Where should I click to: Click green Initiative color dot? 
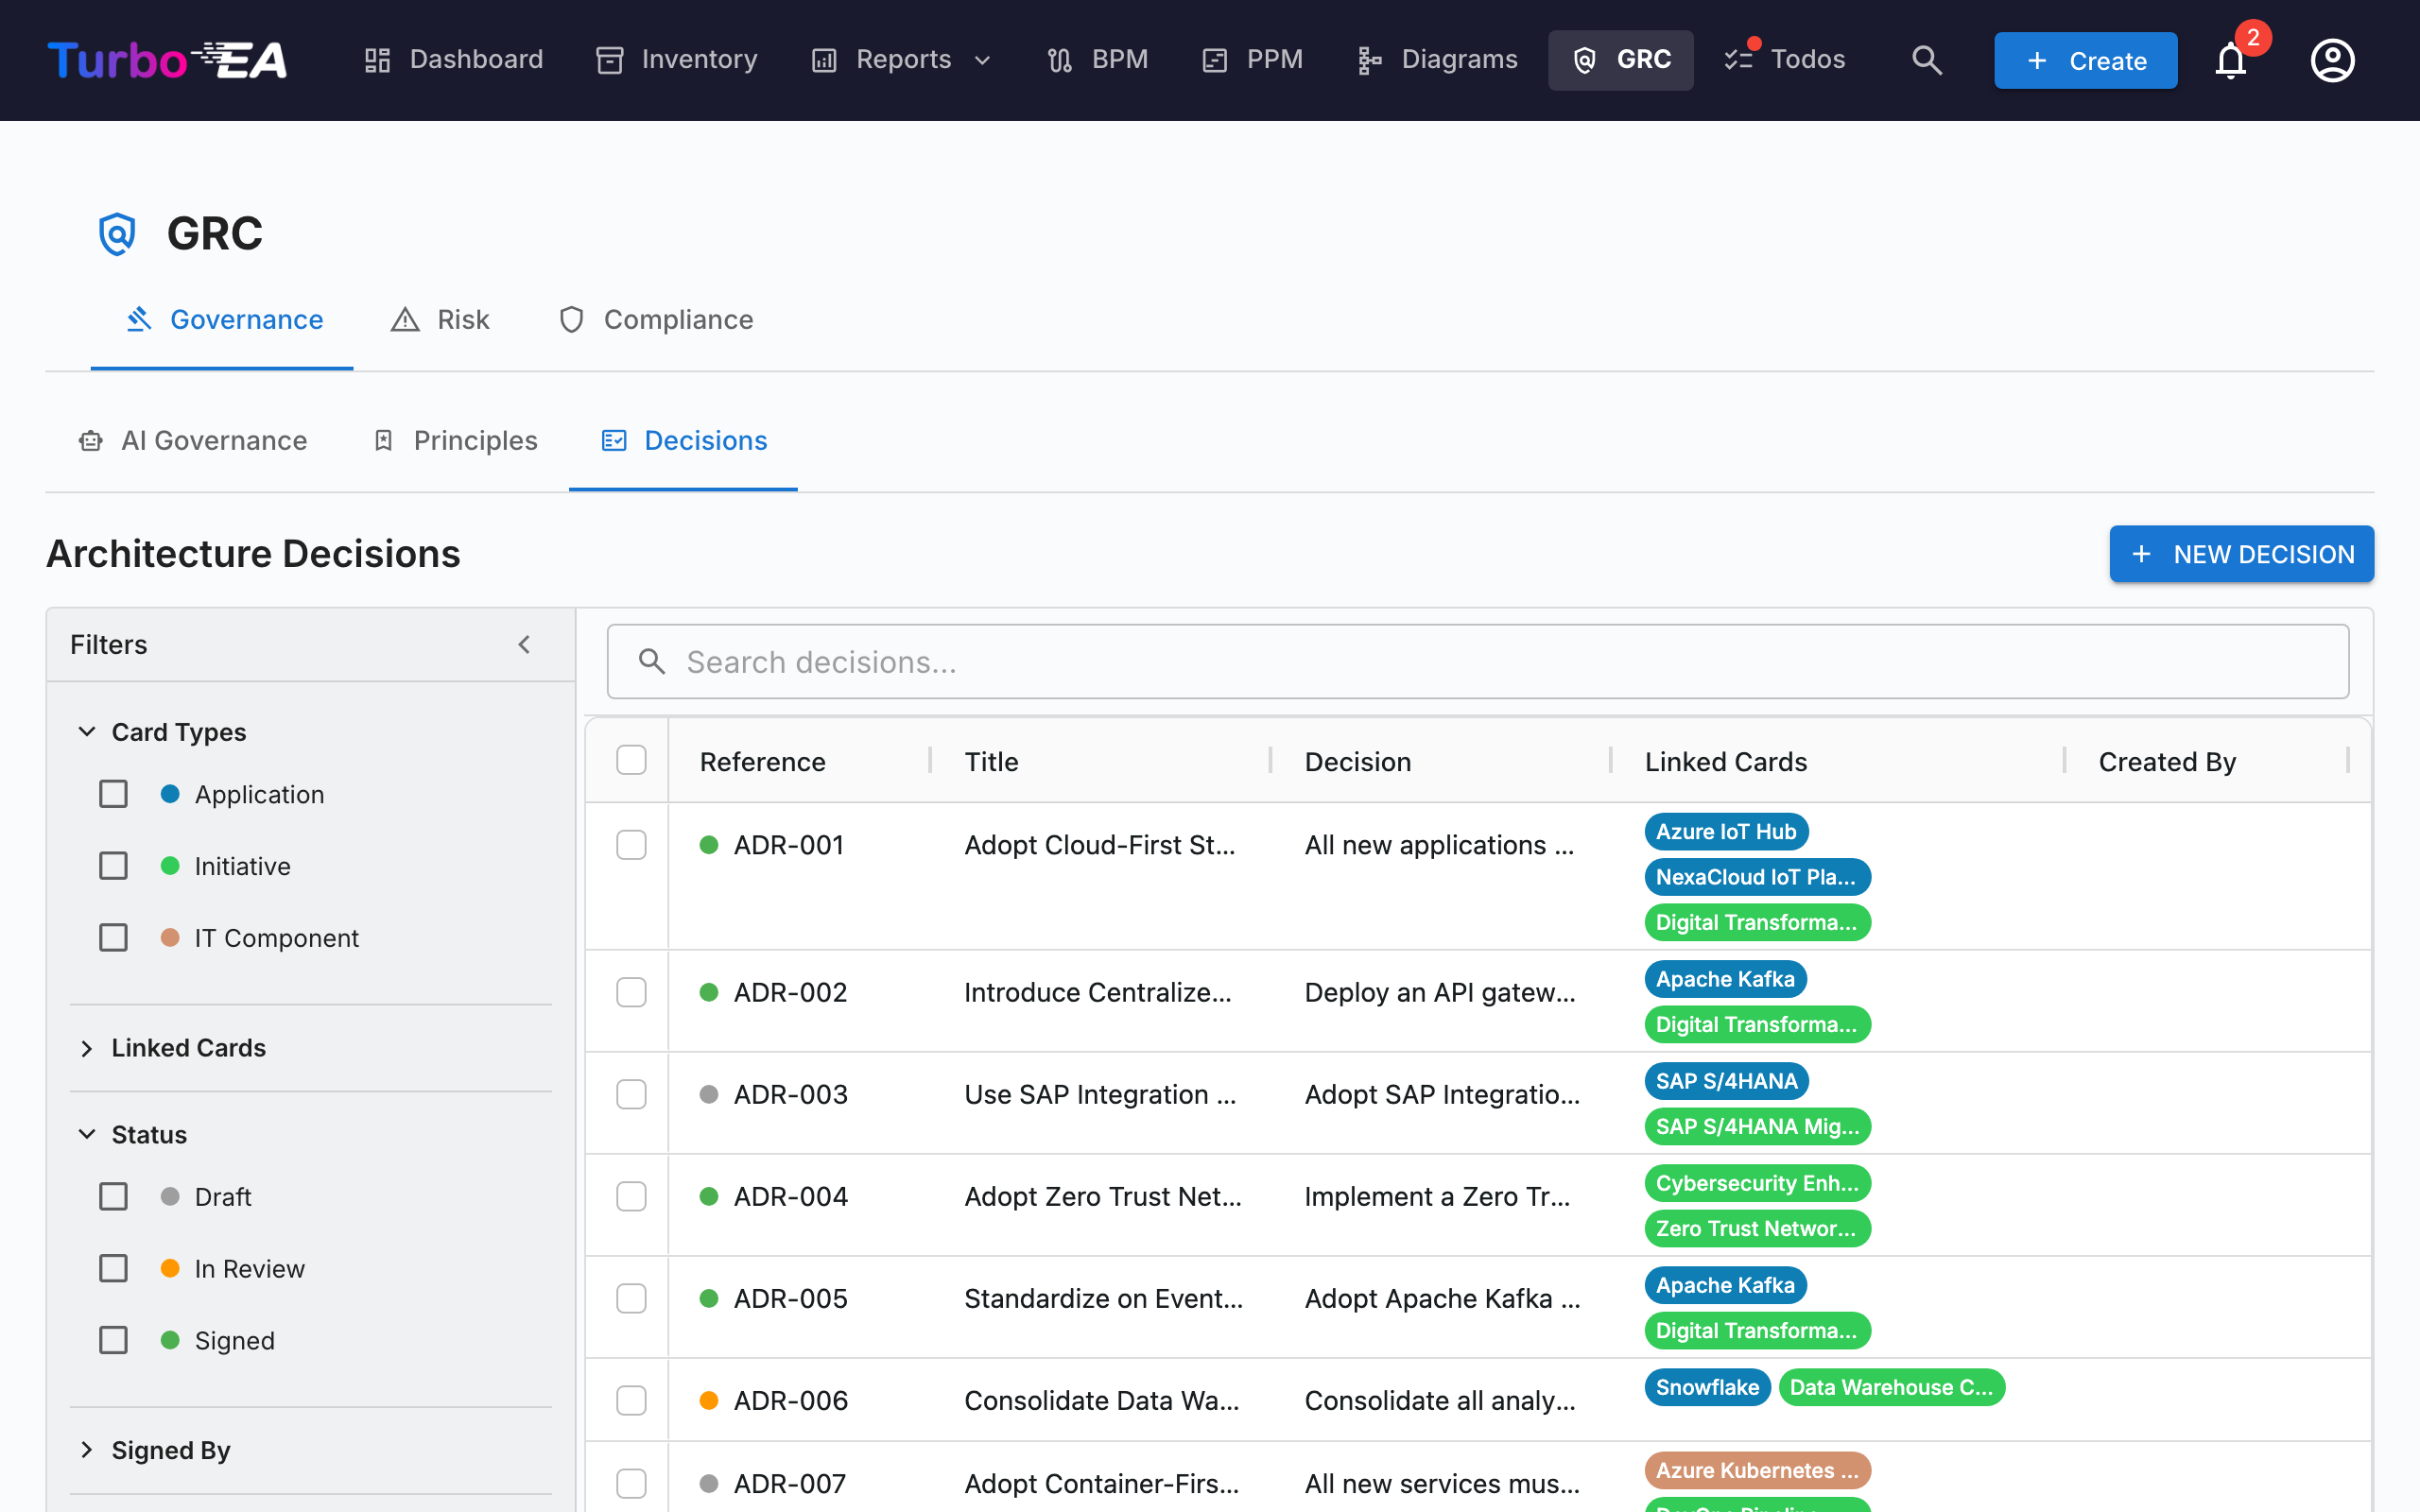[170, 866]
